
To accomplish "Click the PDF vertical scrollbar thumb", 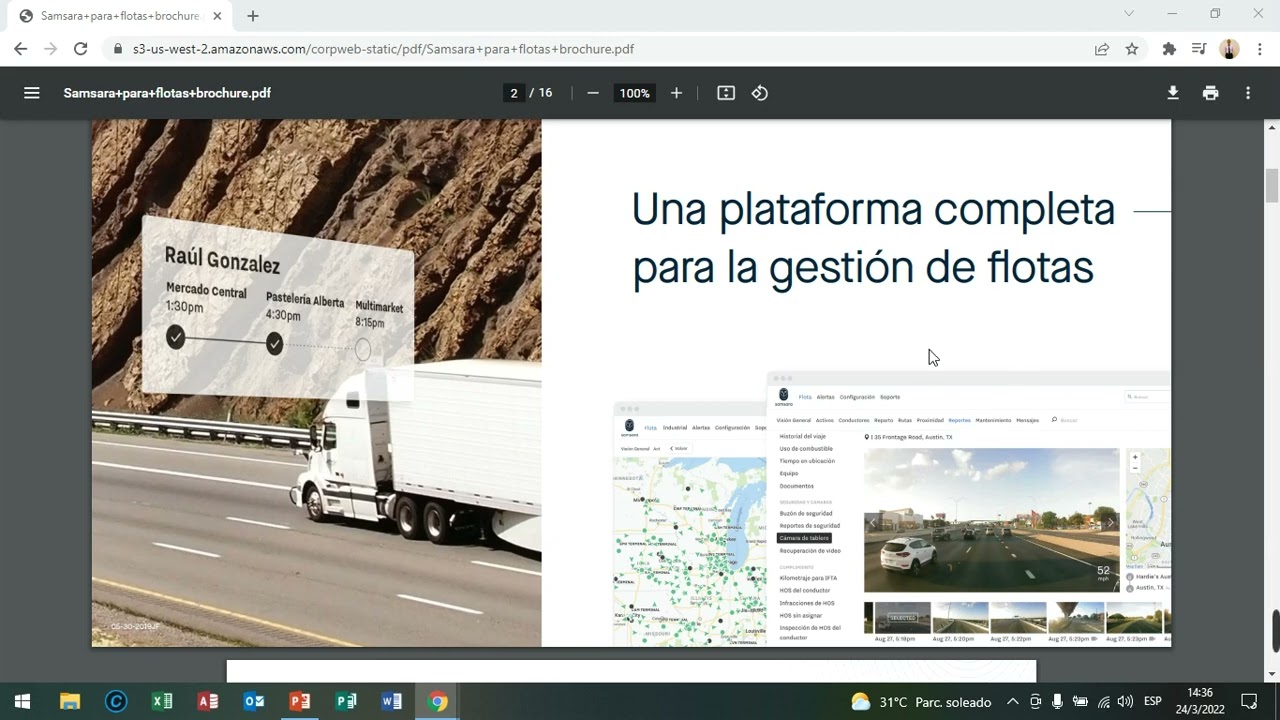I will [x=1273, y=186].
